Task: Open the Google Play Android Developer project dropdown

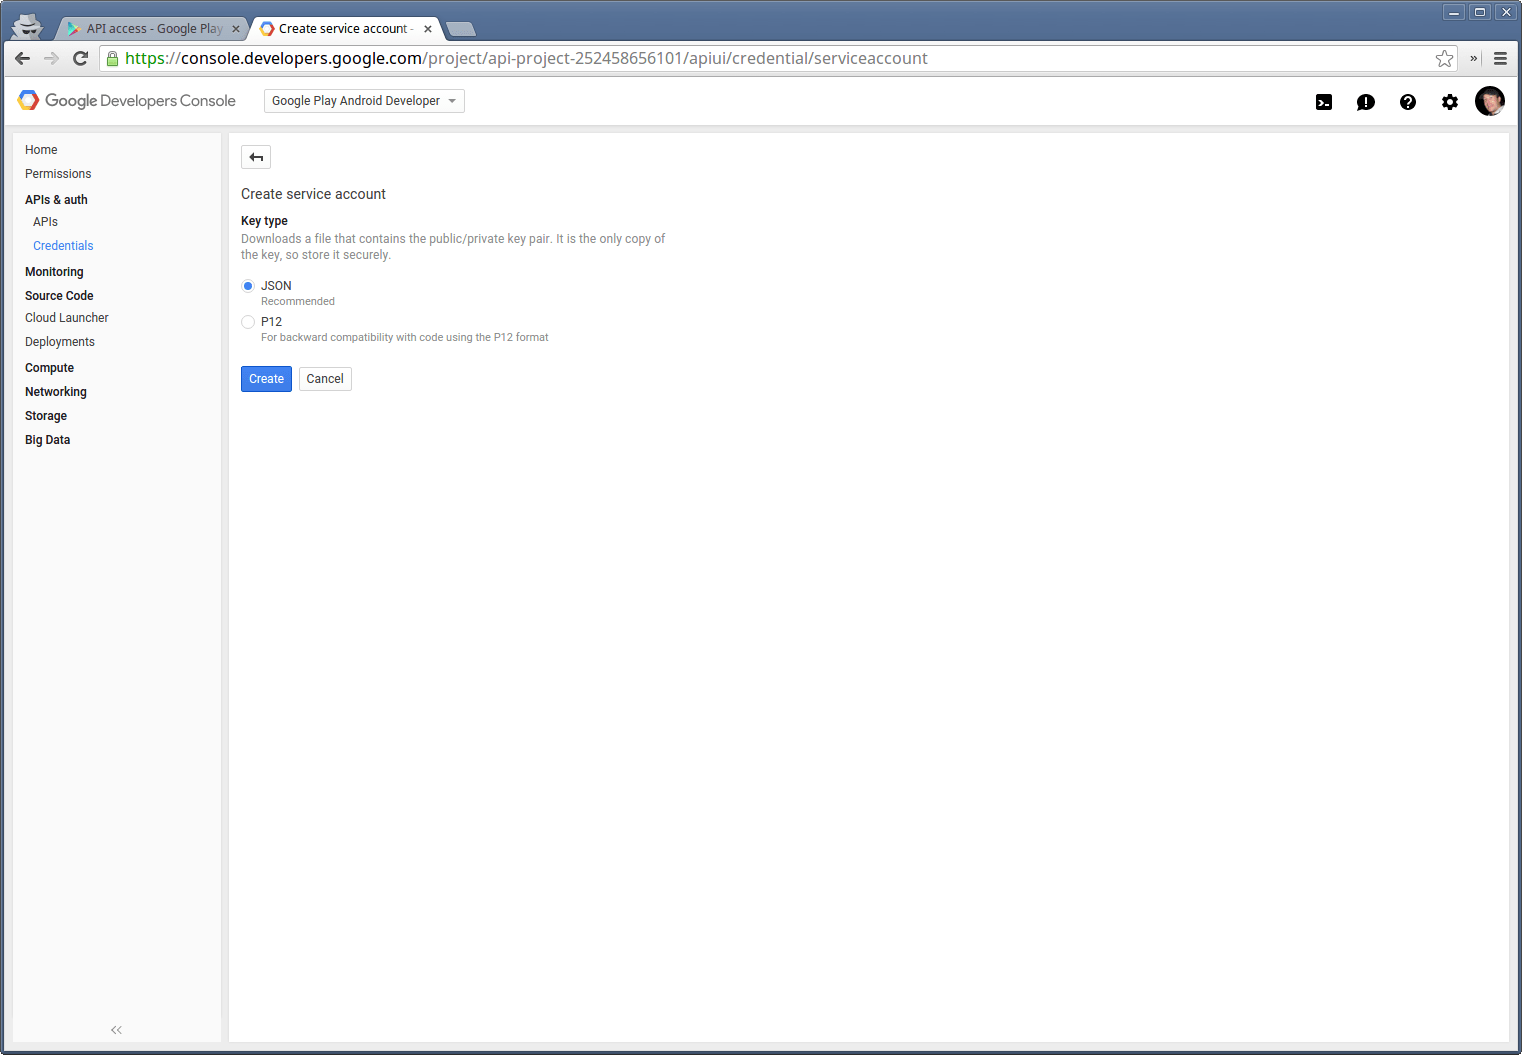Action: click(x=364, y=101)
